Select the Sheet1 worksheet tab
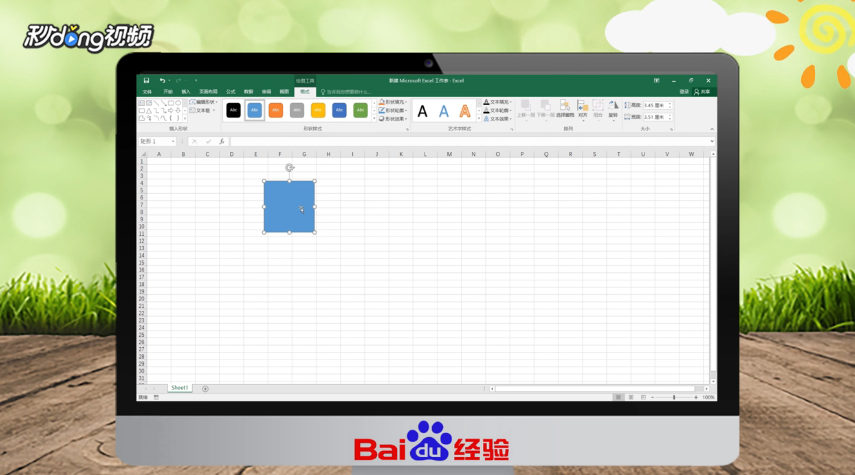This screenshot has height=475, width=855. (x=179, y=388)
